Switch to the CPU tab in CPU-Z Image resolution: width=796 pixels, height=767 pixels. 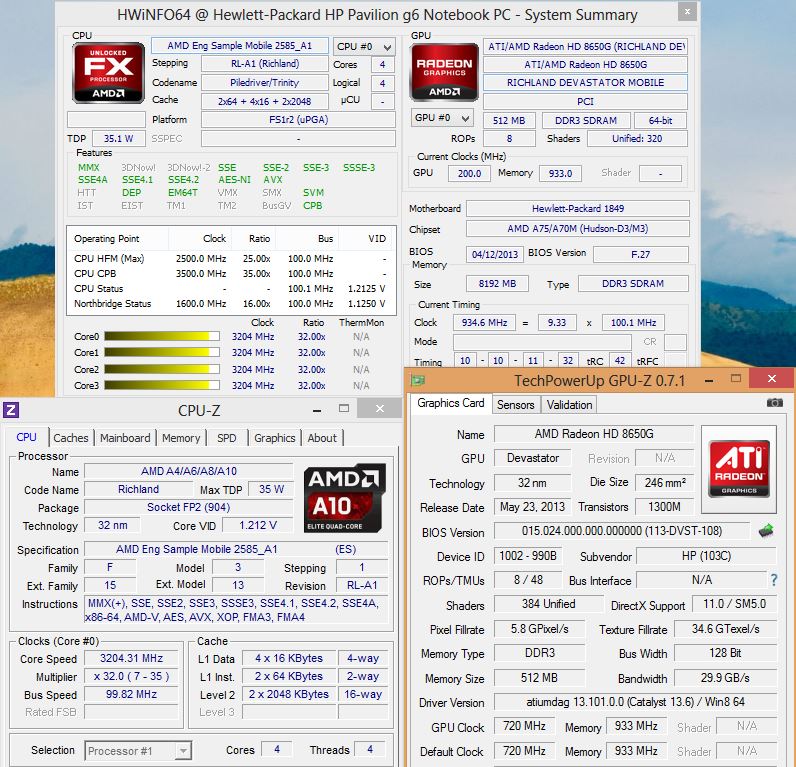[26, 438]
